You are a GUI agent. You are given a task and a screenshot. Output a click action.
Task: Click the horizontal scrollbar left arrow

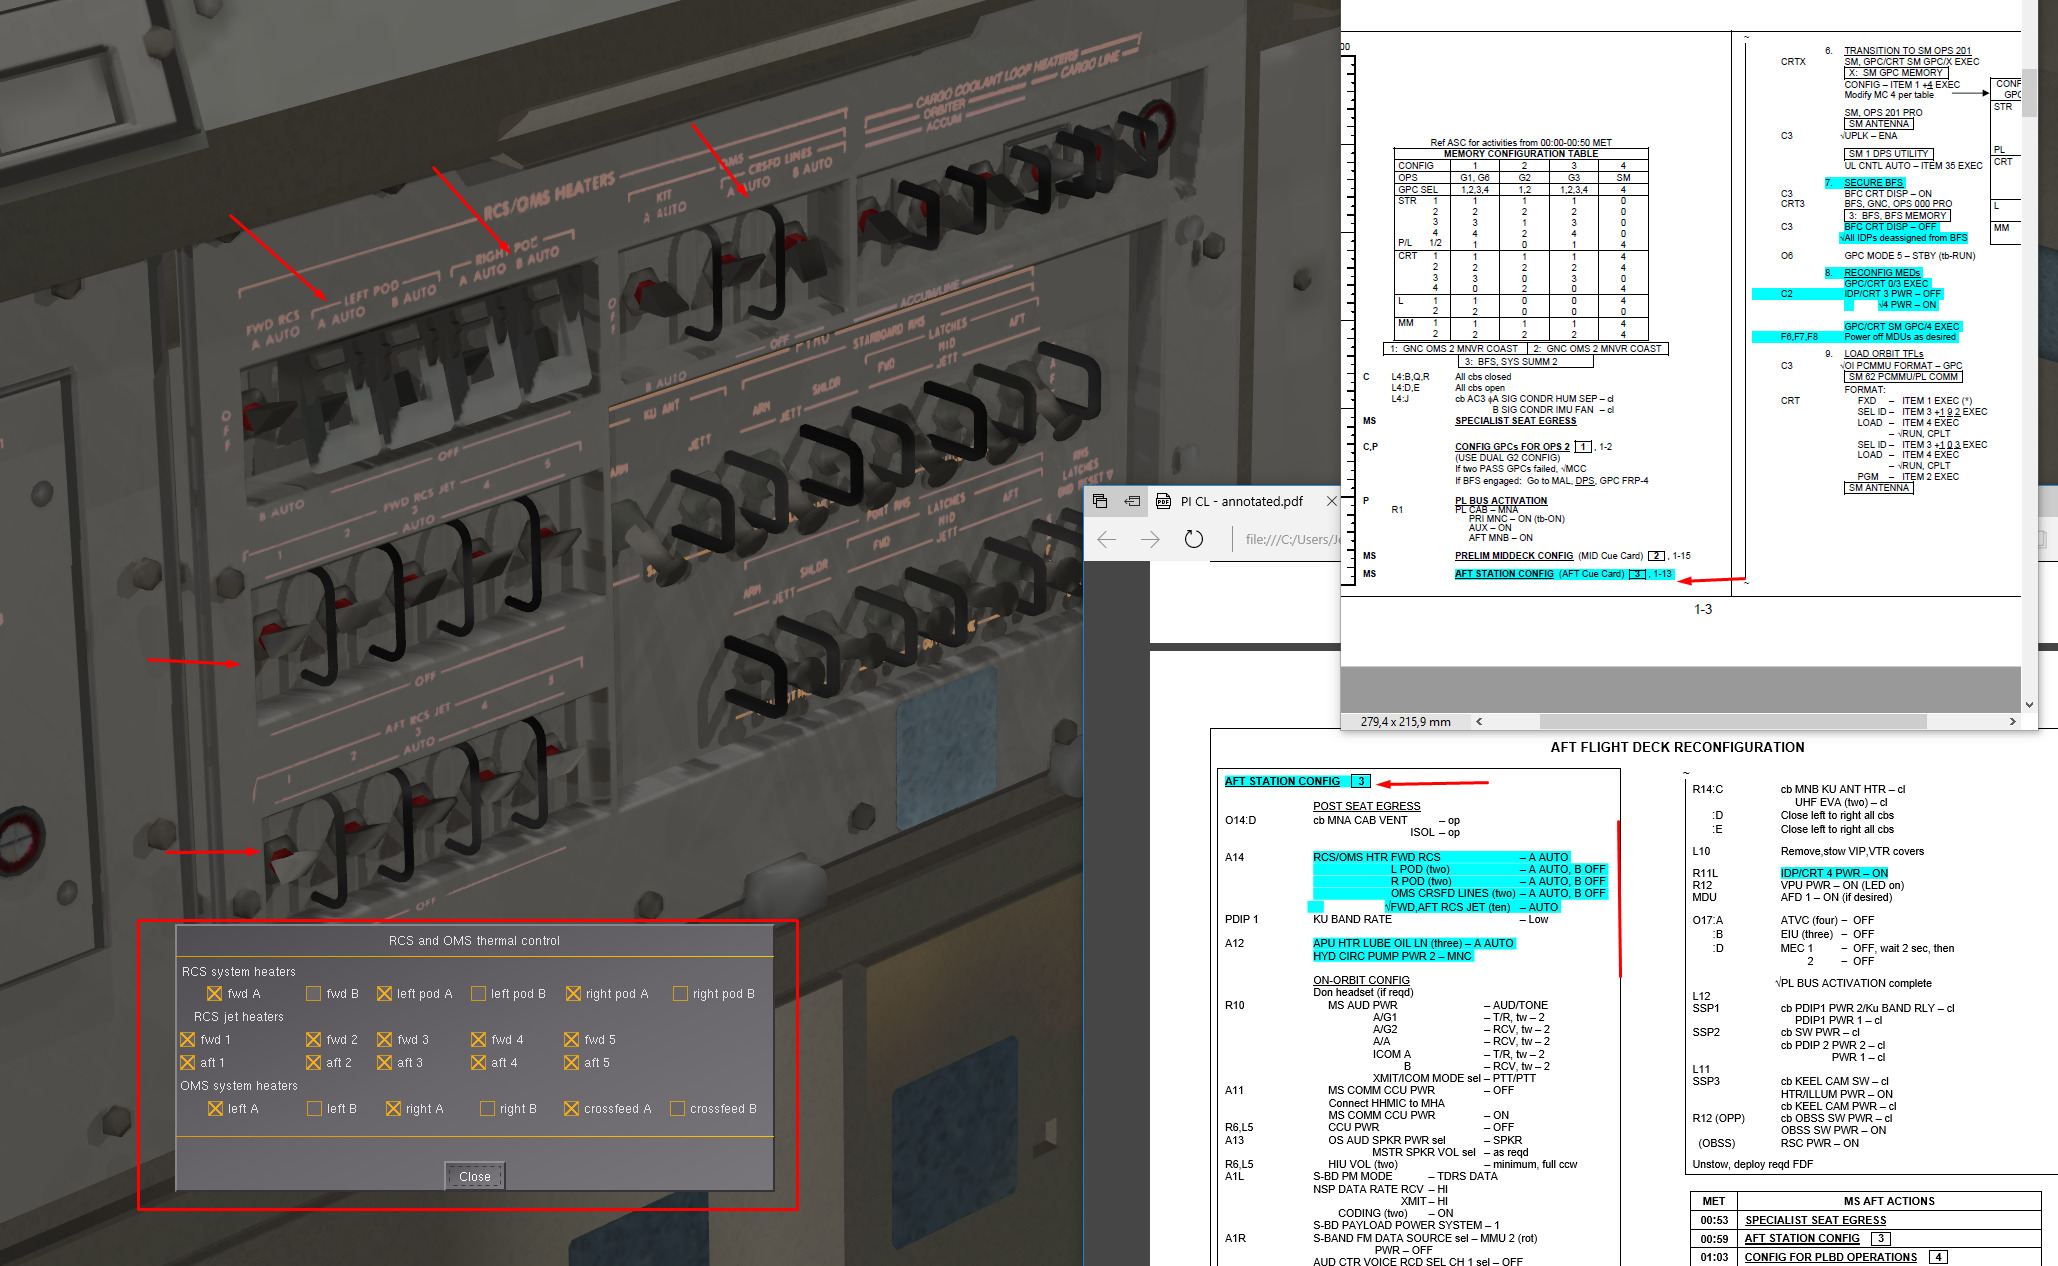click(1479, 721)
